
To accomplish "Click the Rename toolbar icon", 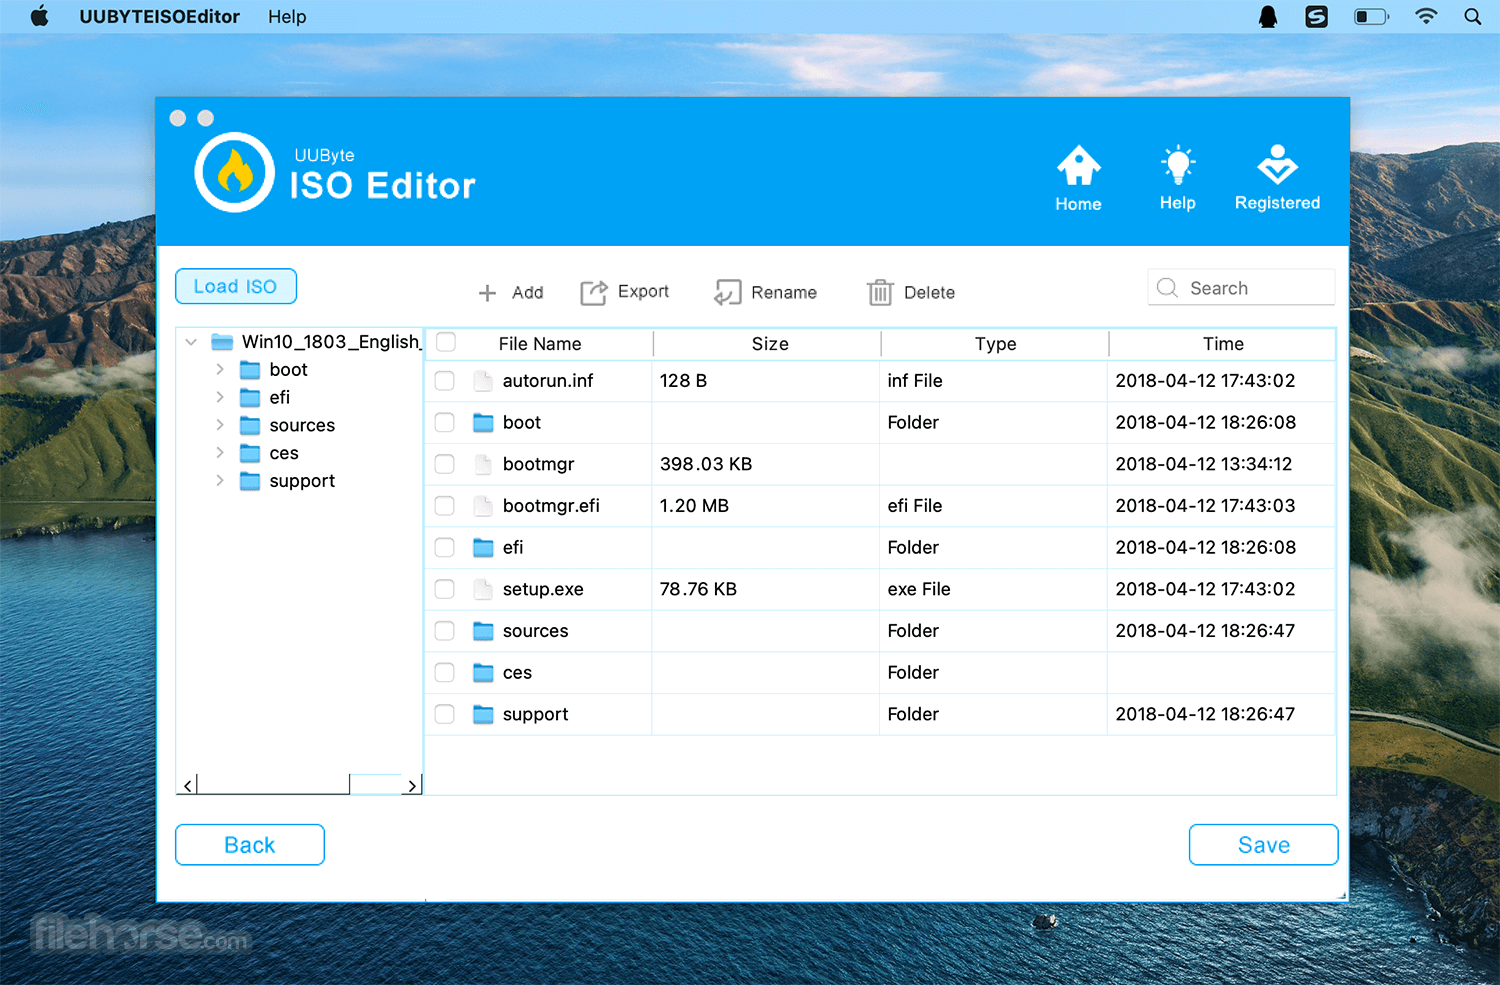I will coord(727,292).
